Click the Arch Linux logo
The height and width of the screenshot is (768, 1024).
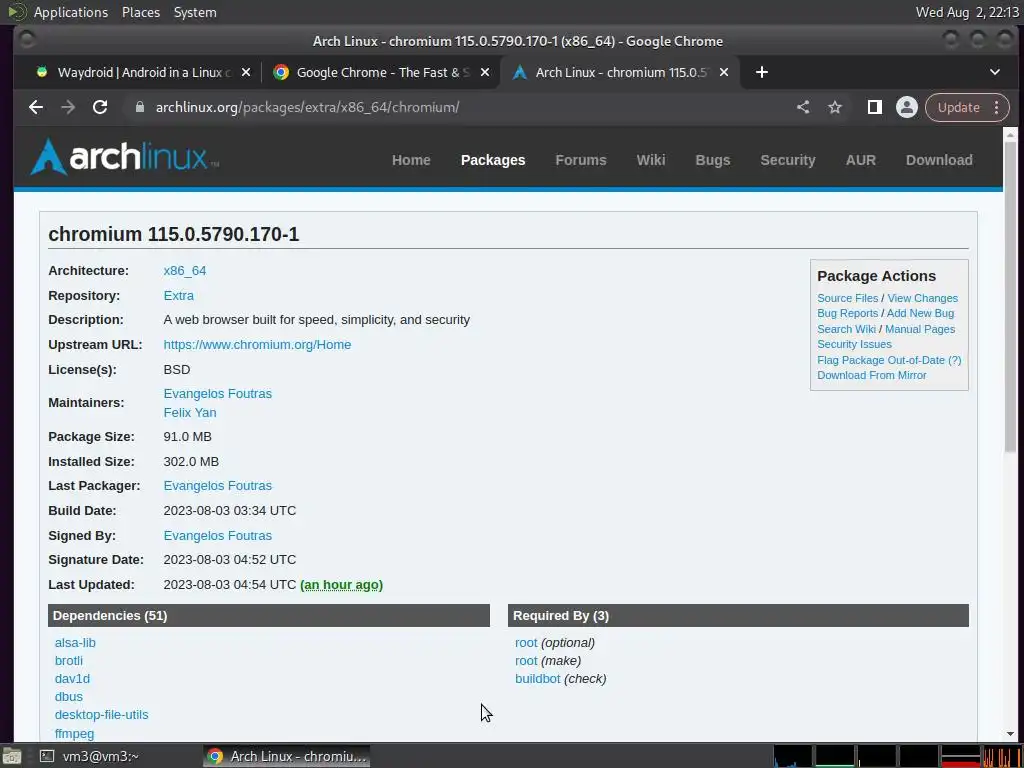point(124,157)
